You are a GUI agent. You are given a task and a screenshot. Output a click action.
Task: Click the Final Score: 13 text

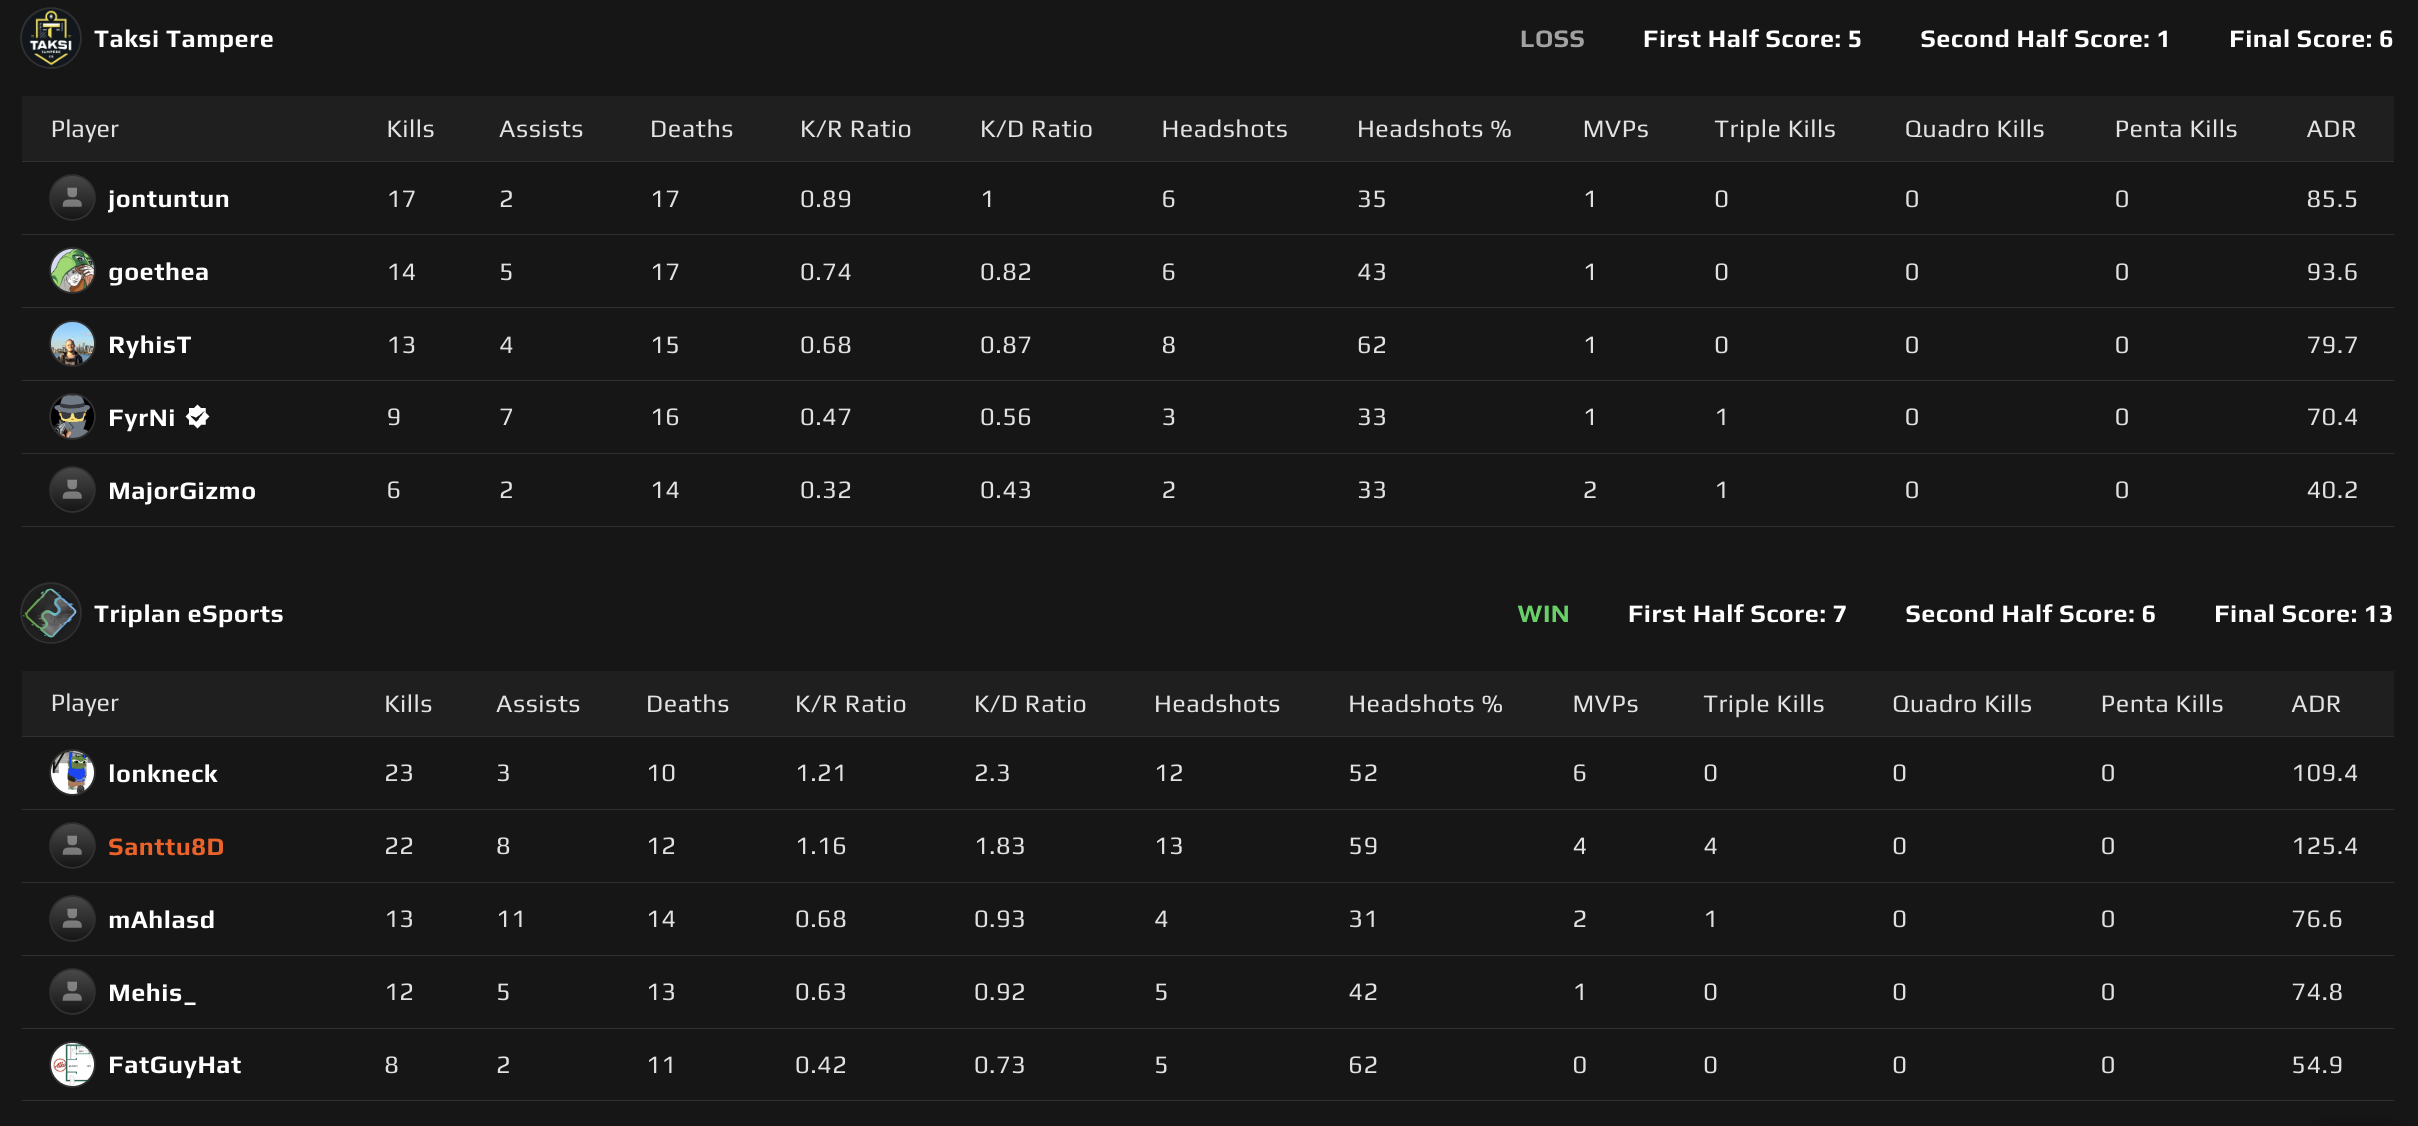[x=2302, y=613]
